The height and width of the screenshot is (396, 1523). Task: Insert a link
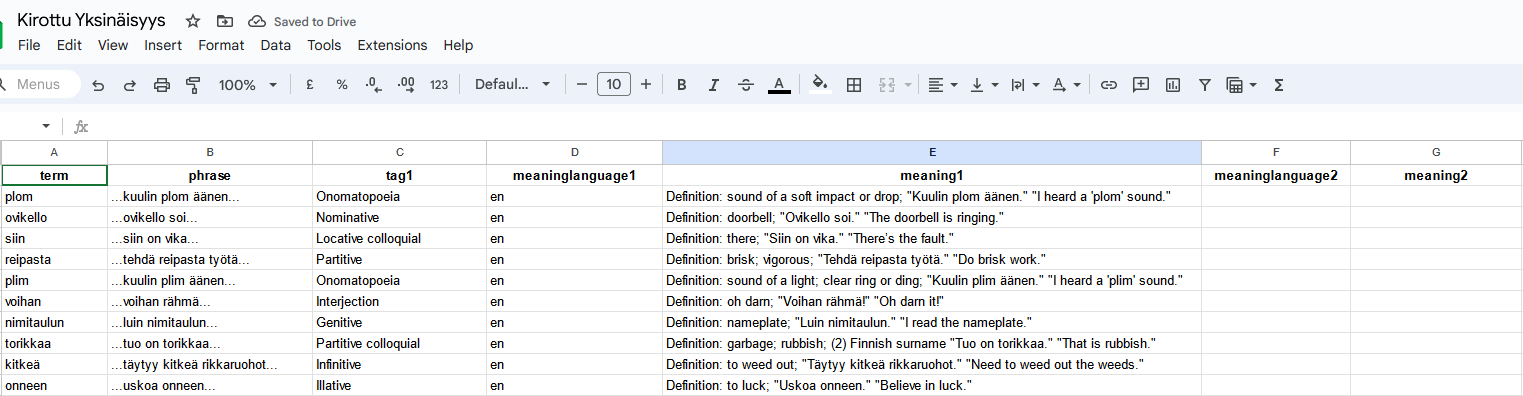pos(1108,85)
